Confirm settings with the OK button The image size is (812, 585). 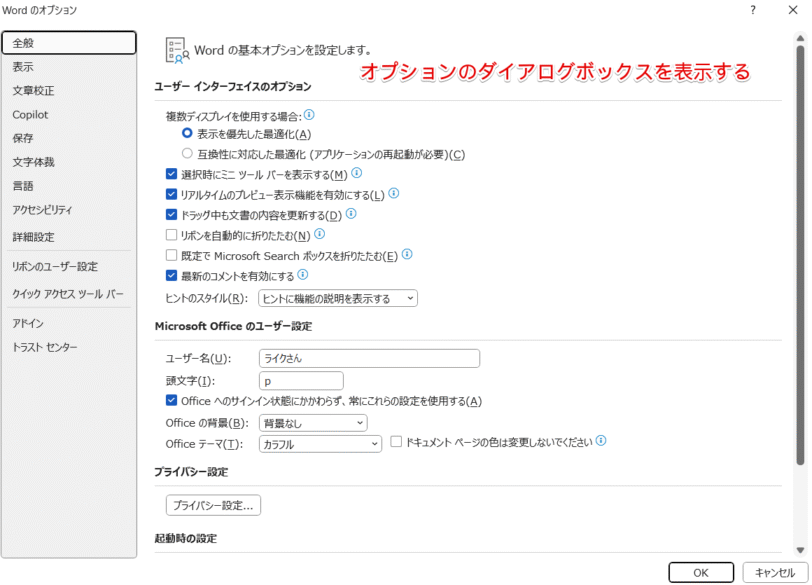[701, 572]
